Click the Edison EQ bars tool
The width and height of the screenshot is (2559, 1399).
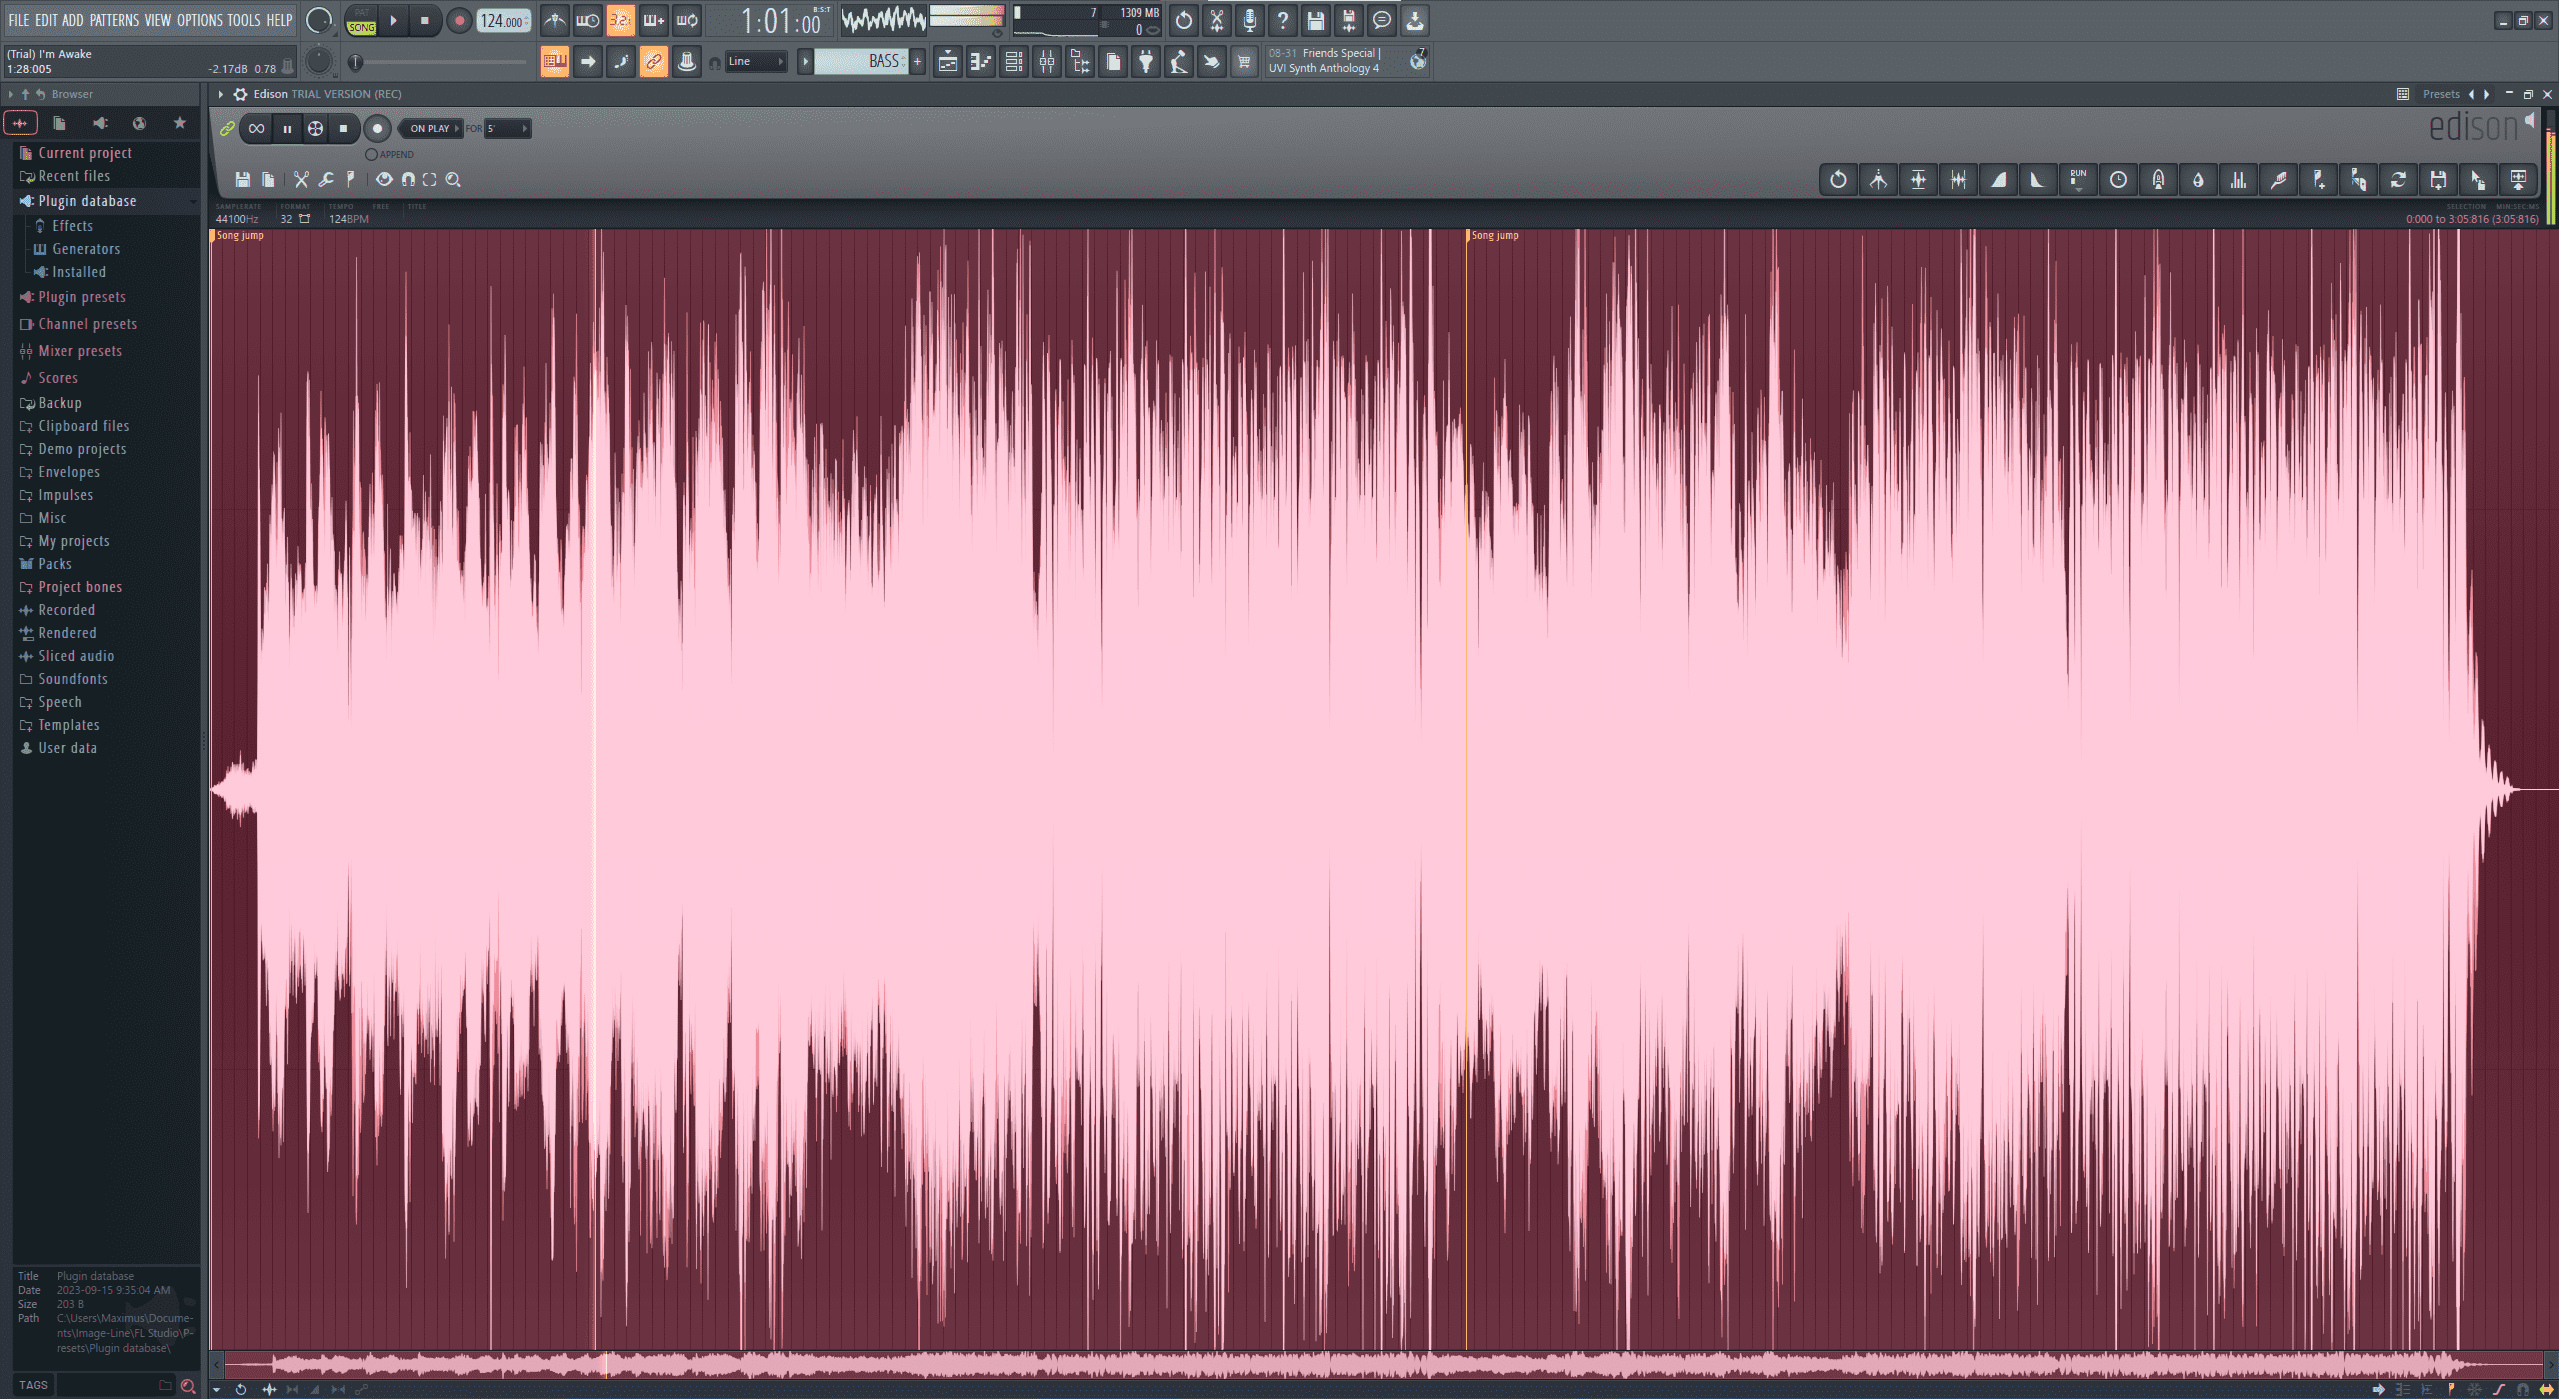2238,180
